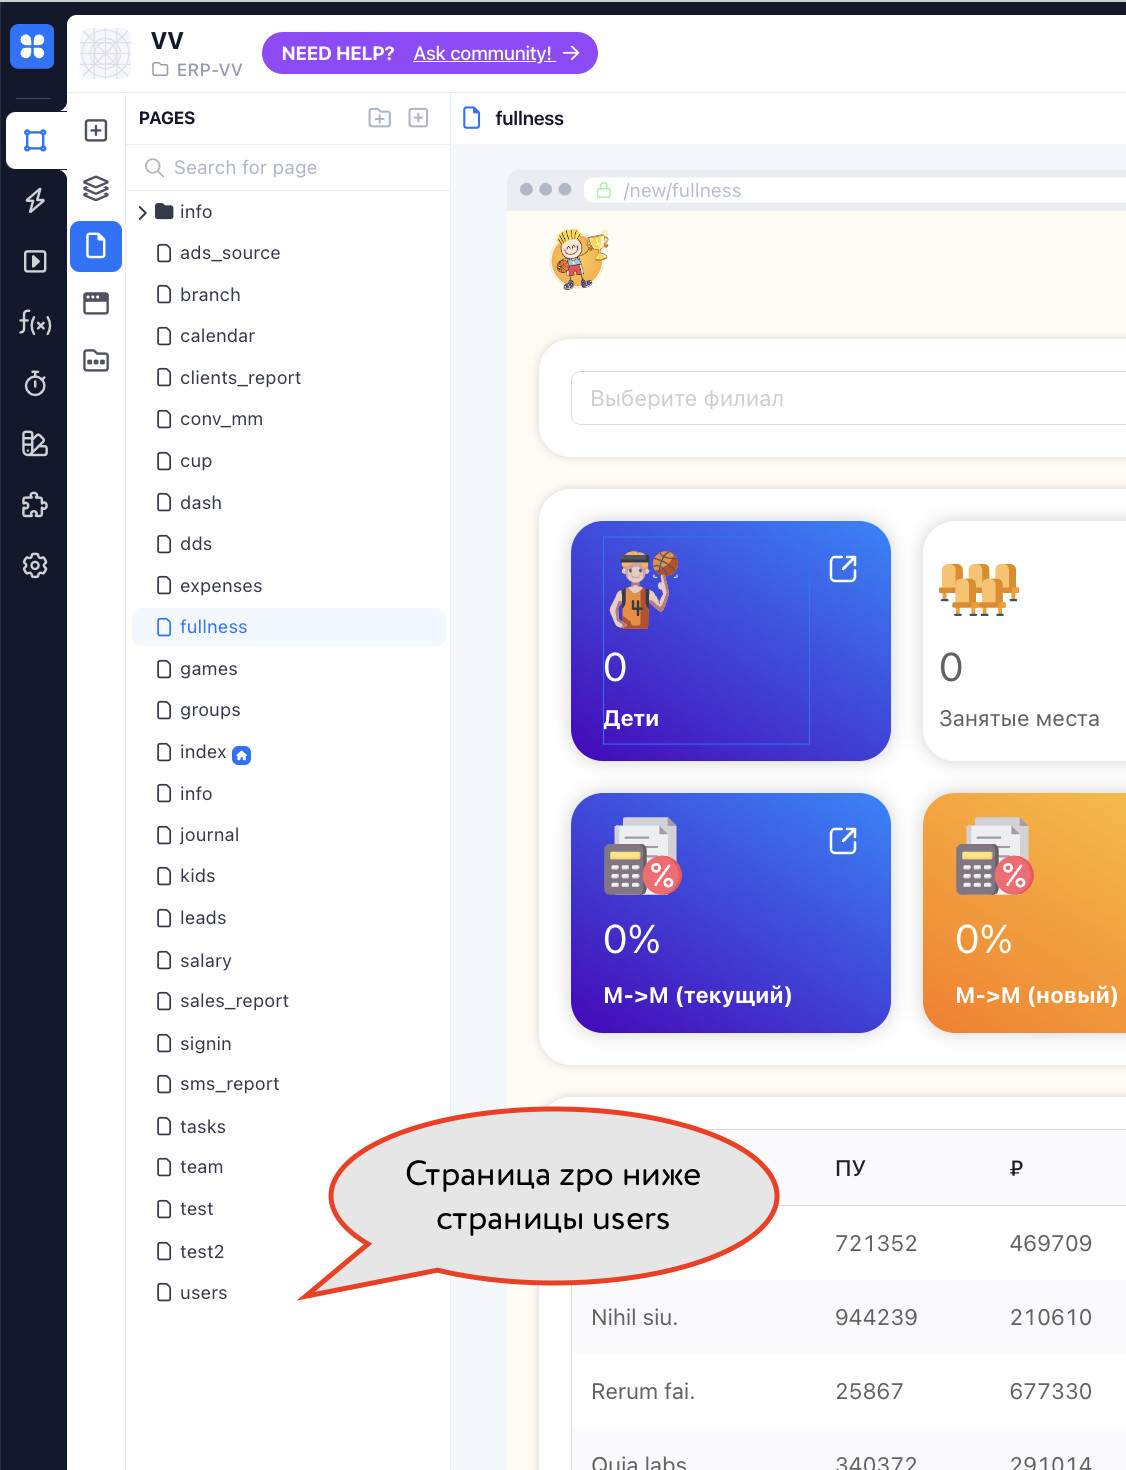The width and height of the screenshot is (1126, 1470).
Task: Select the fullness page in list
Action: [289, 627]
